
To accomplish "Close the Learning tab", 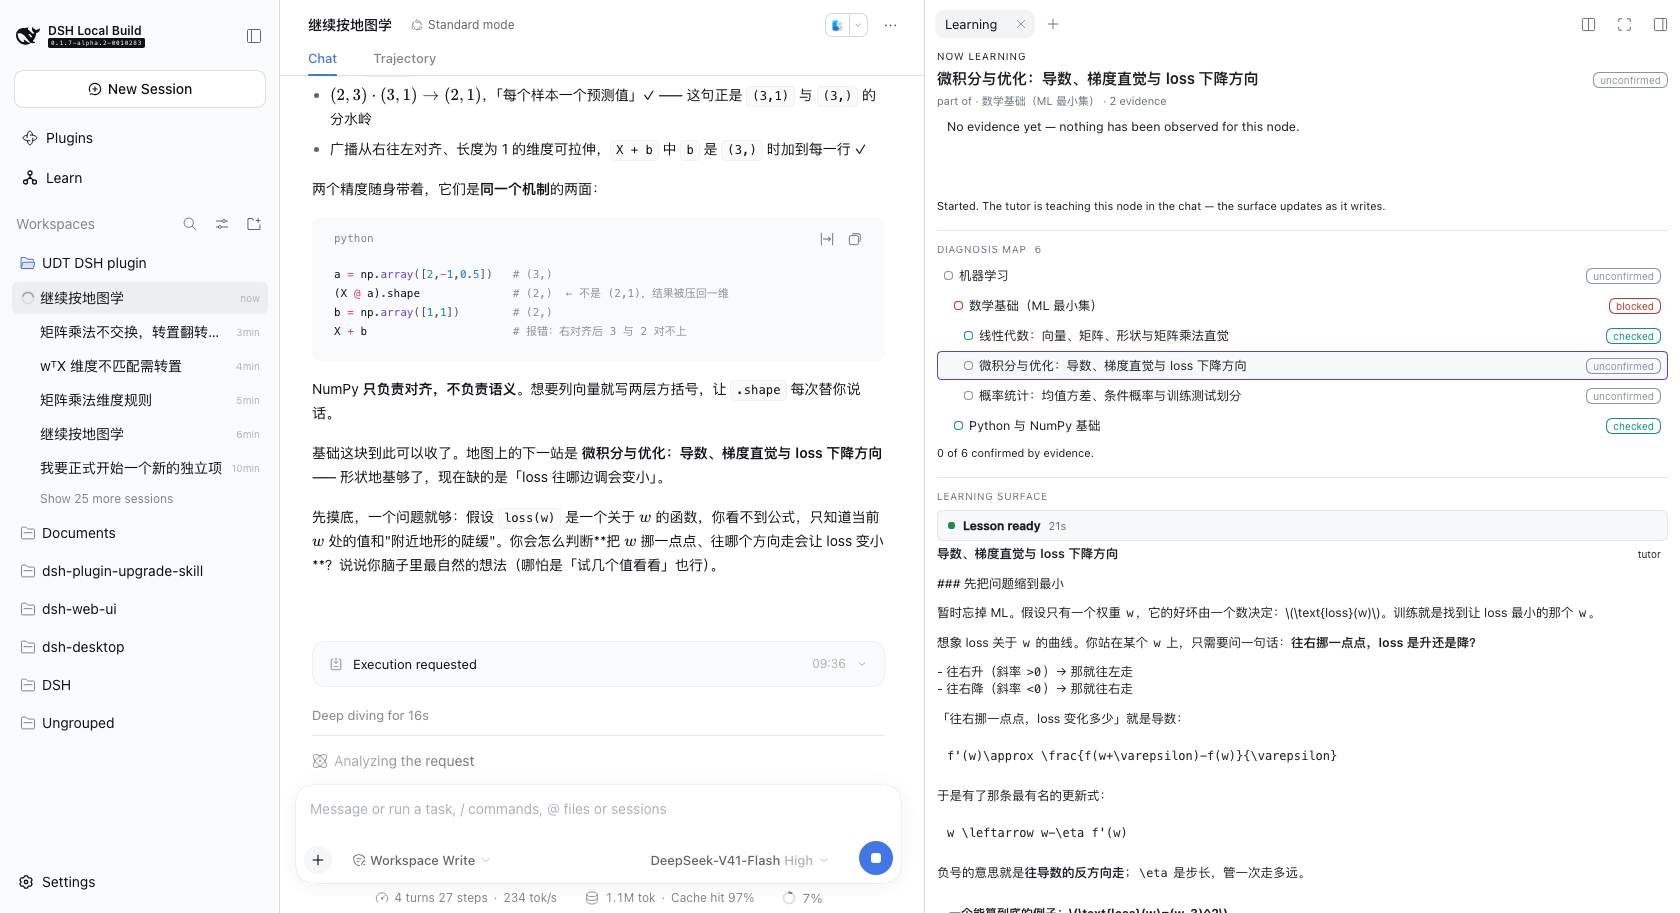I will [1021, 24].
